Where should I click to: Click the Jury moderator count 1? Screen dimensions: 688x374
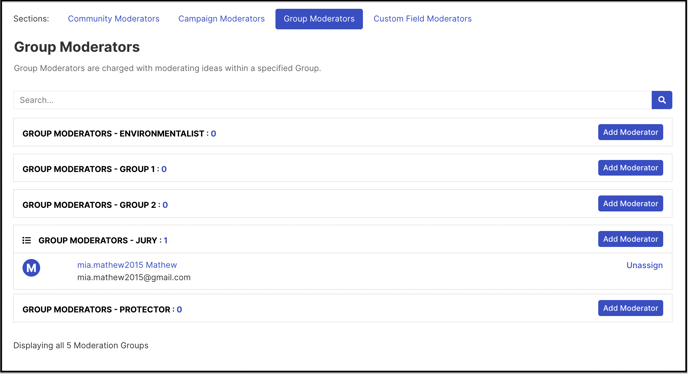[x=166, y=241]
